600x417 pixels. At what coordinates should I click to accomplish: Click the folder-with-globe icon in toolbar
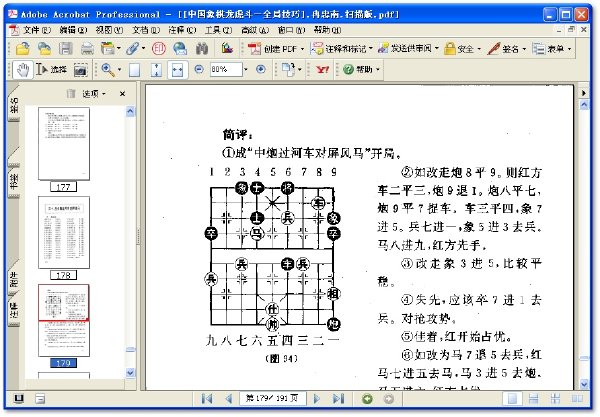44,49
